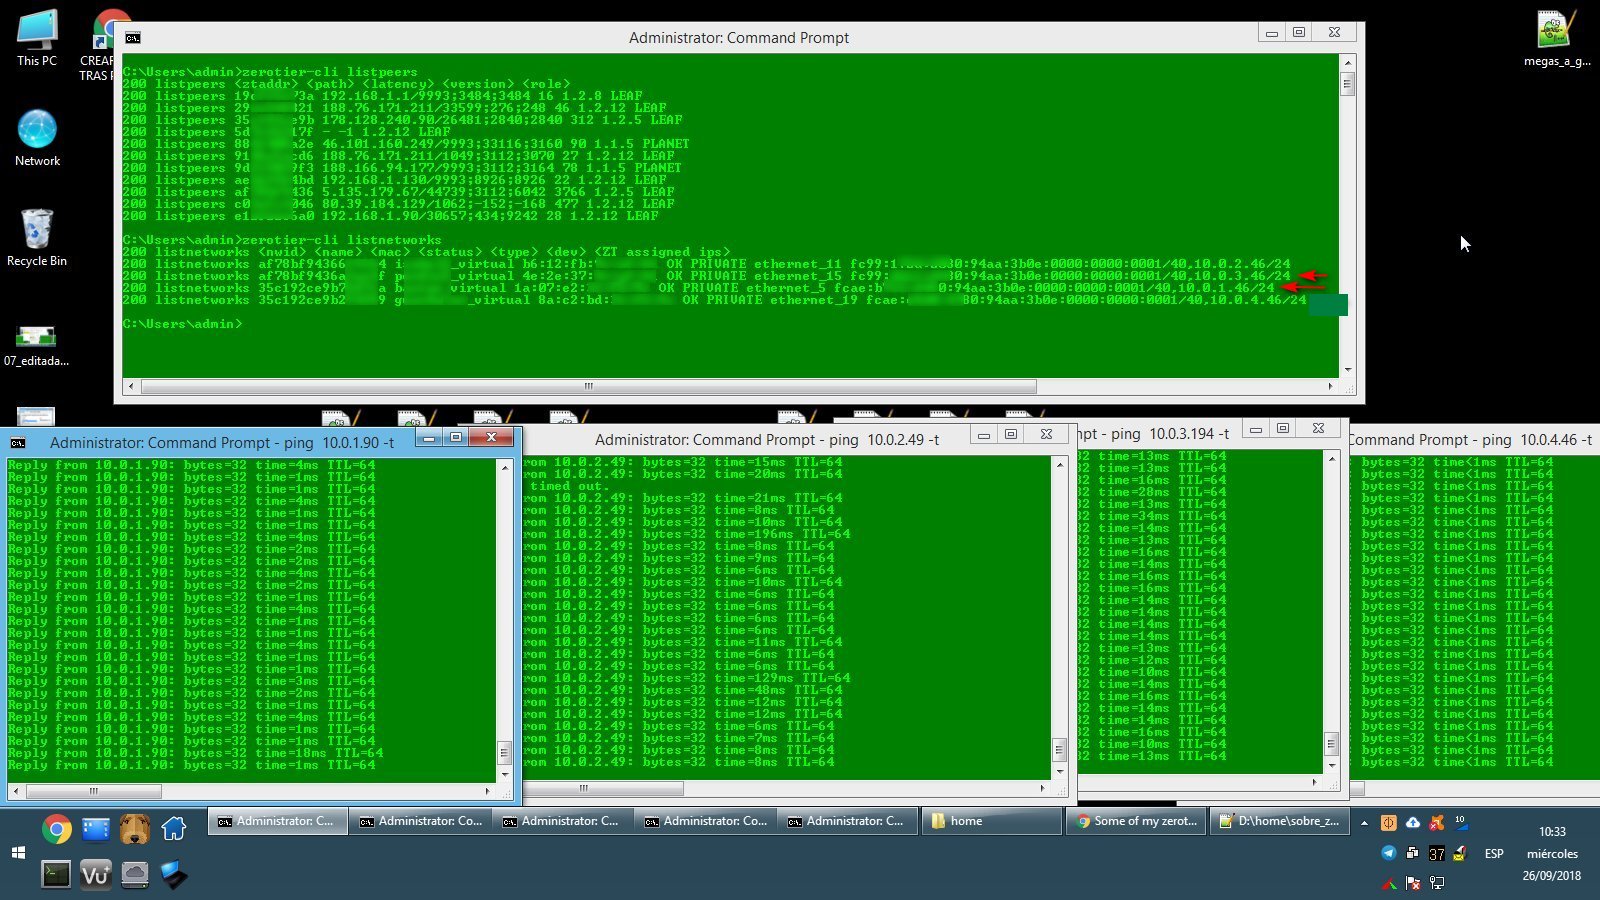Click the listnetworks row with ethernet_19
This screenshot has height=900, width=1600.
coord(714,300)
